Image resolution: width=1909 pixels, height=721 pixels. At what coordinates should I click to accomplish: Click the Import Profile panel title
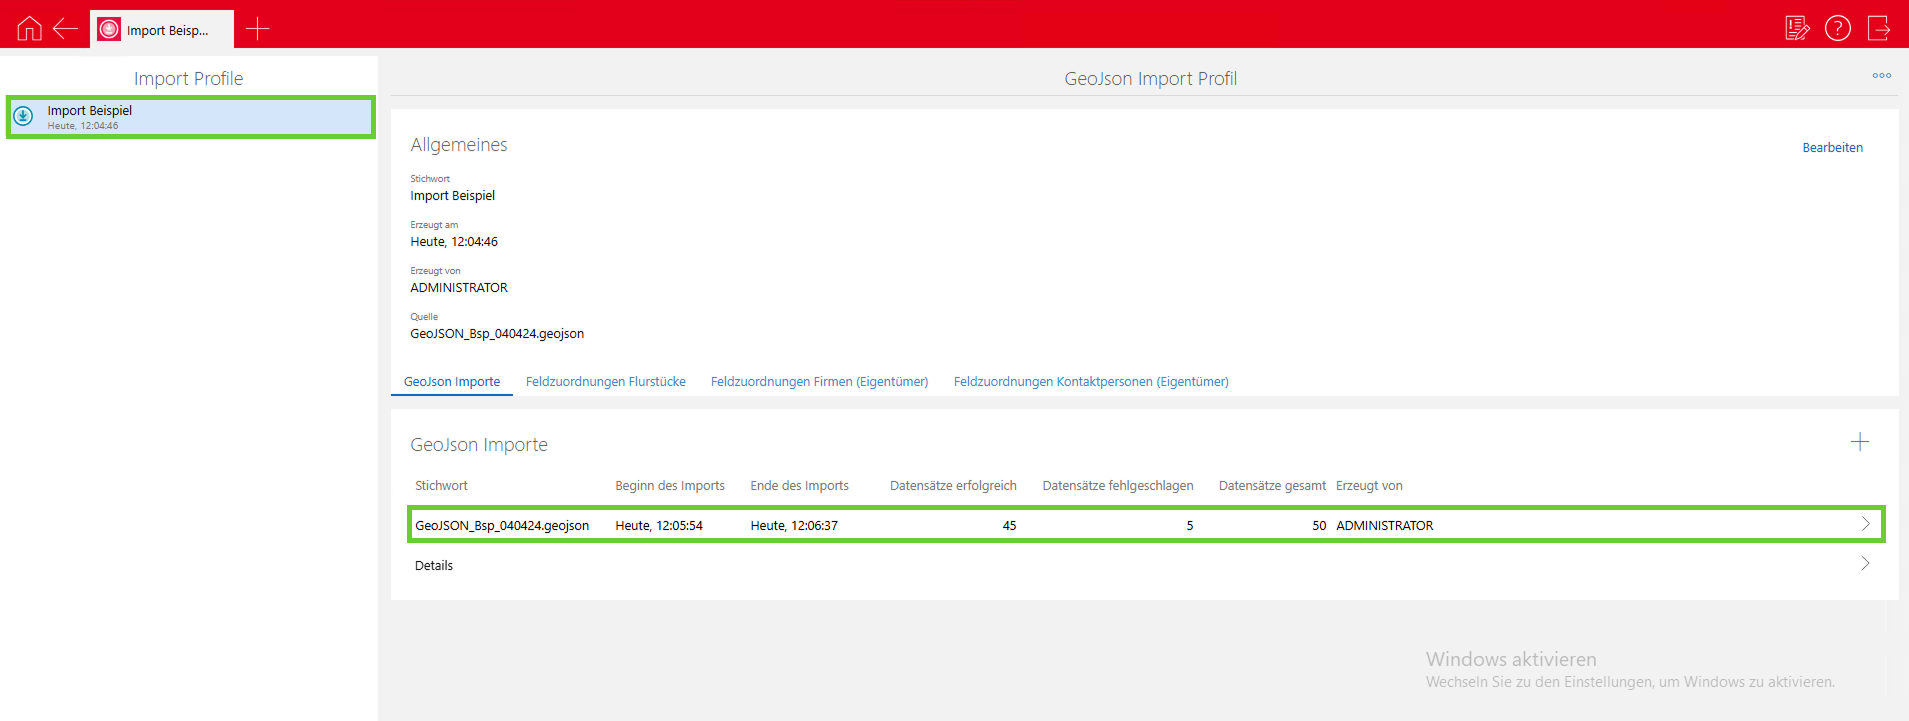tap(189, 79)
